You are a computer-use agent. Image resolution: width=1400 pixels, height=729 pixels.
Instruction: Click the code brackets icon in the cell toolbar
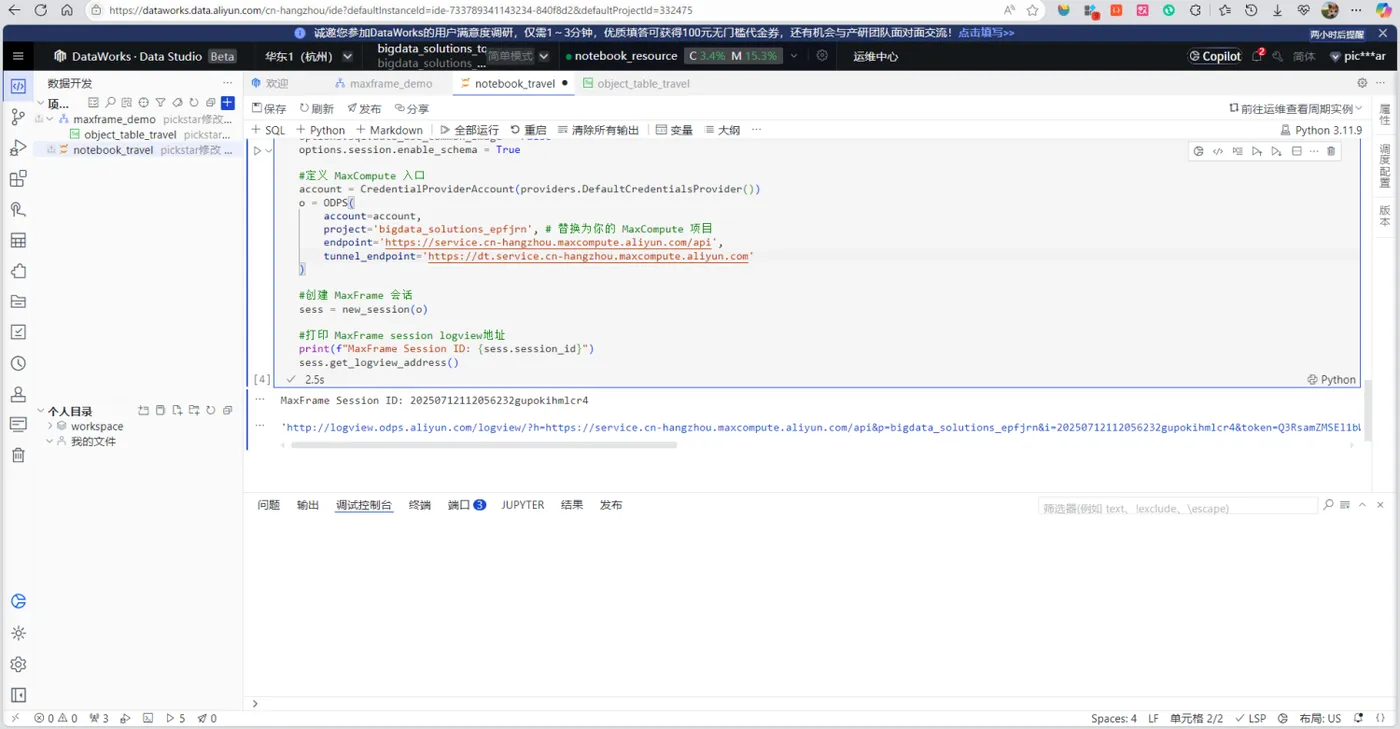(x=1218, y=151)
